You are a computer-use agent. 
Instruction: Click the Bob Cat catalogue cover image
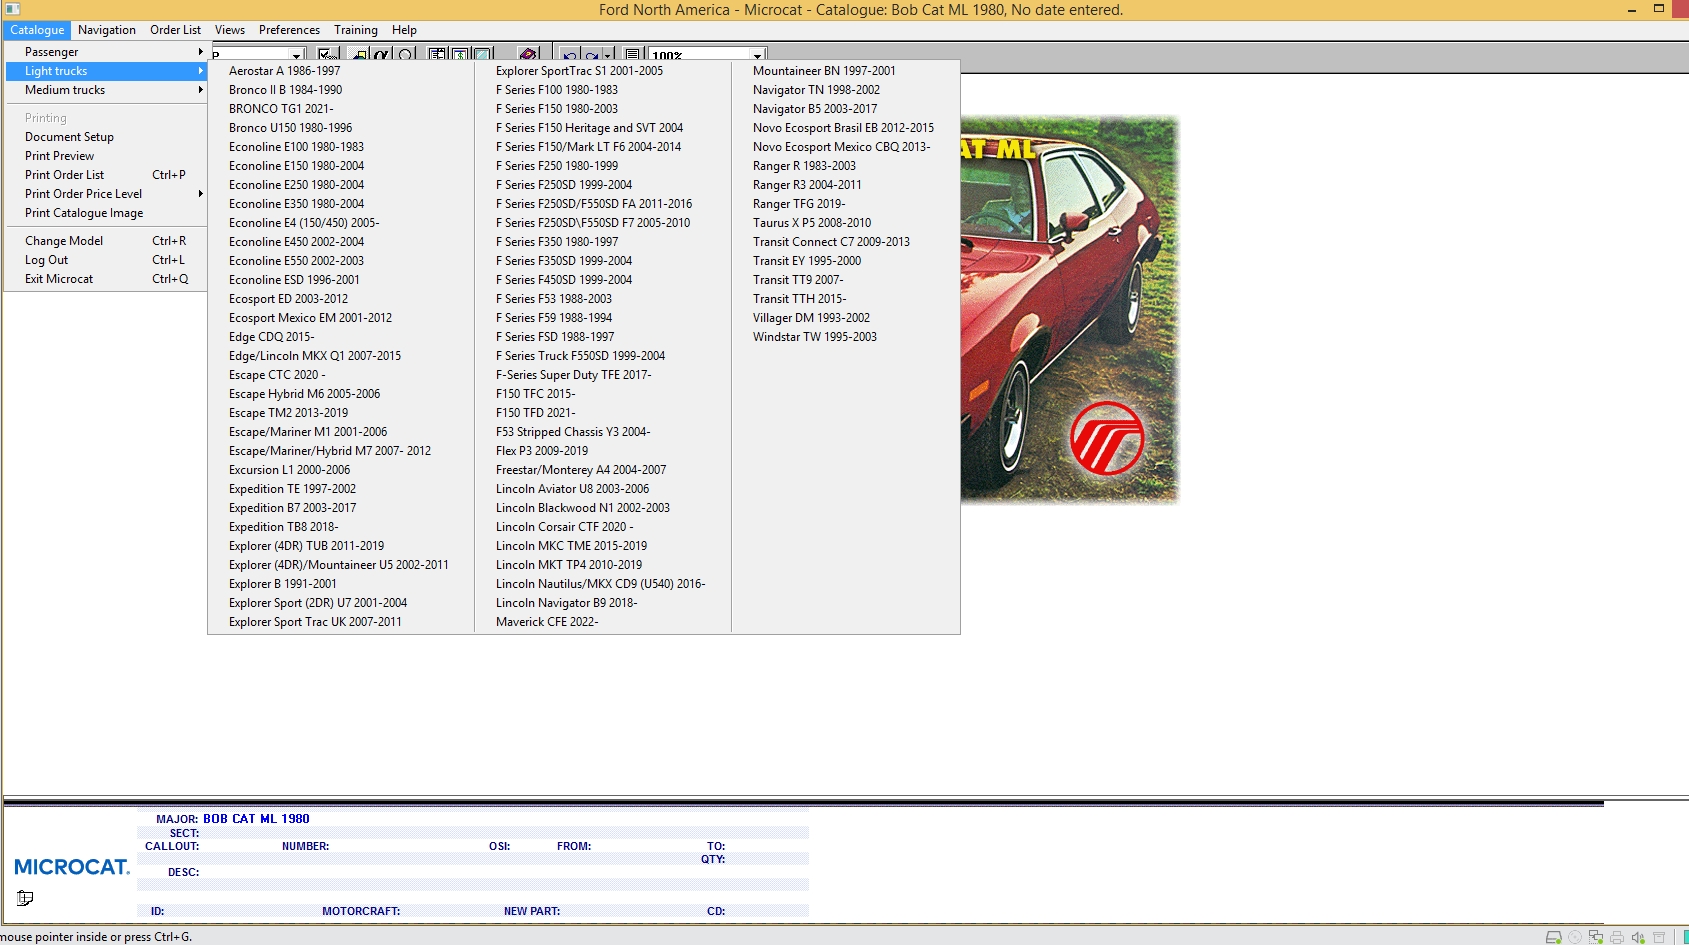point(1069,310)
